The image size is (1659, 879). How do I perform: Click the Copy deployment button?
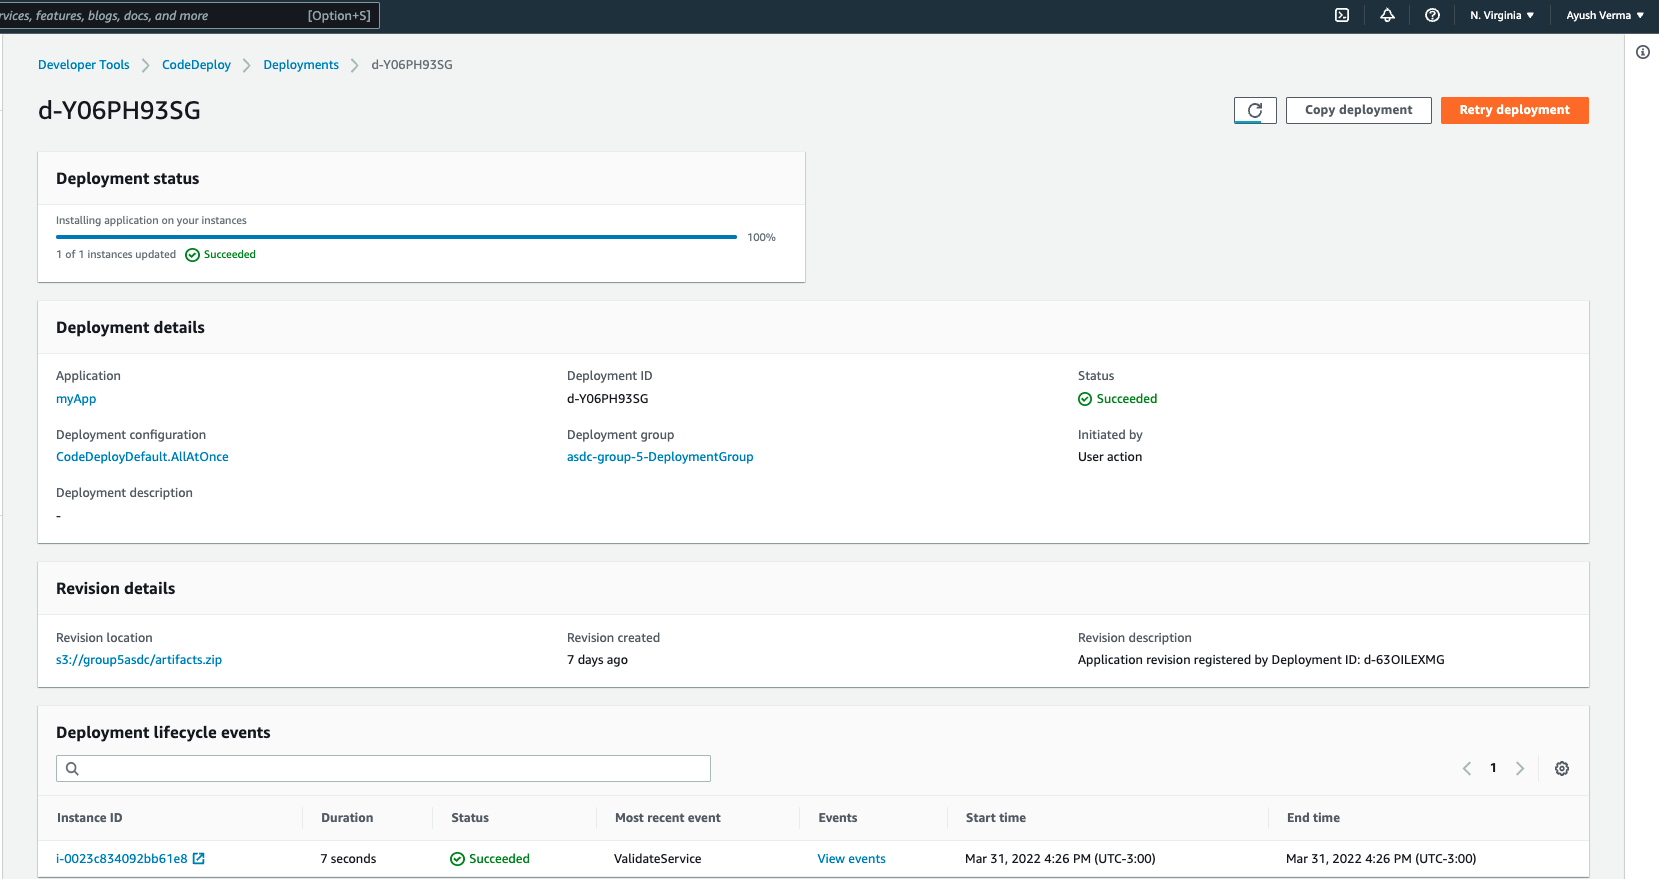pos(1358,110)
